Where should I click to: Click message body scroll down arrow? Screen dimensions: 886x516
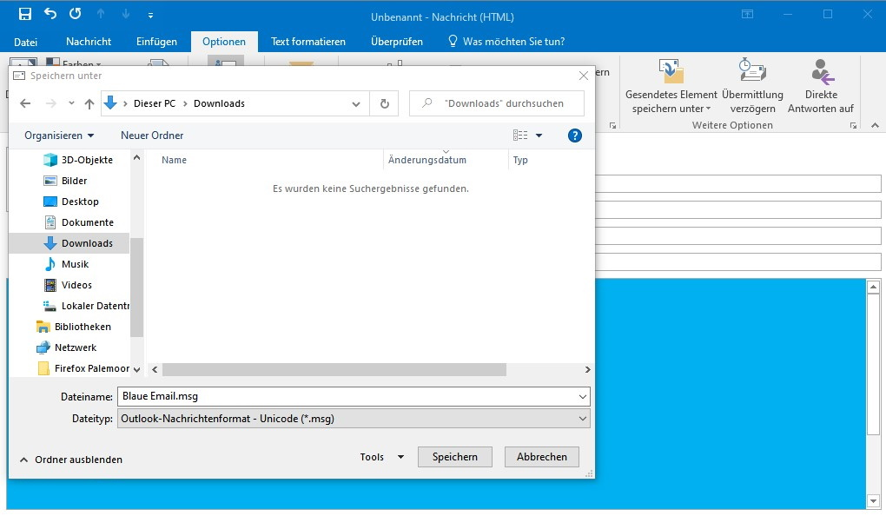click(x=874, y=501)
